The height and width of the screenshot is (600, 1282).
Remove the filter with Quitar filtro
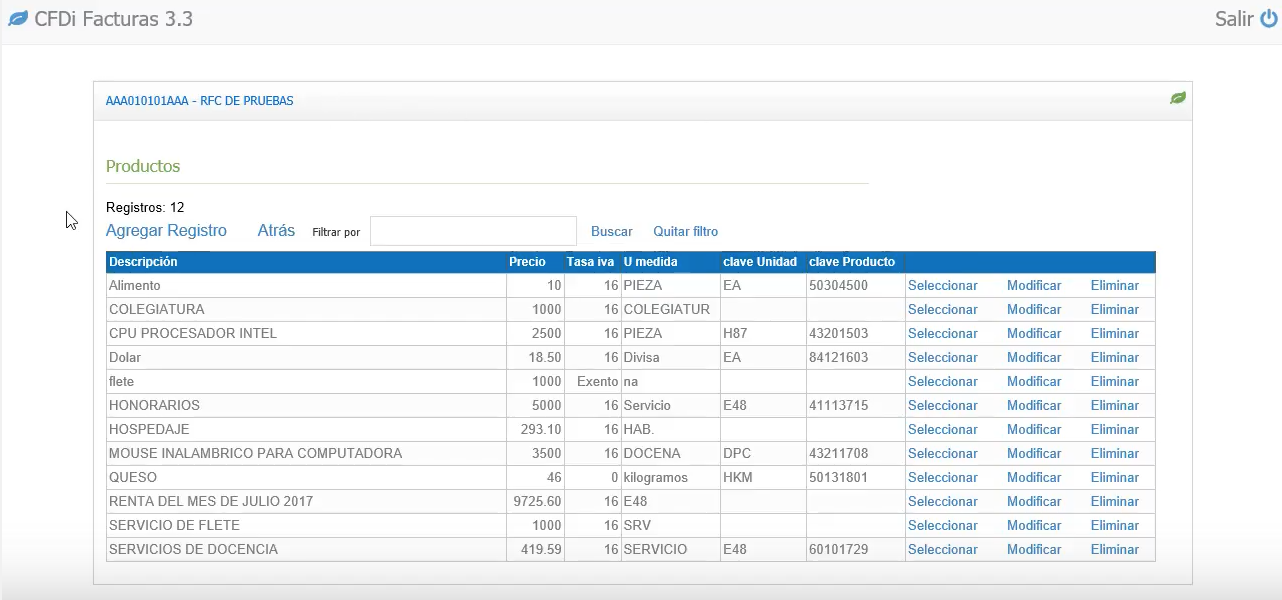tap(685, 231)
